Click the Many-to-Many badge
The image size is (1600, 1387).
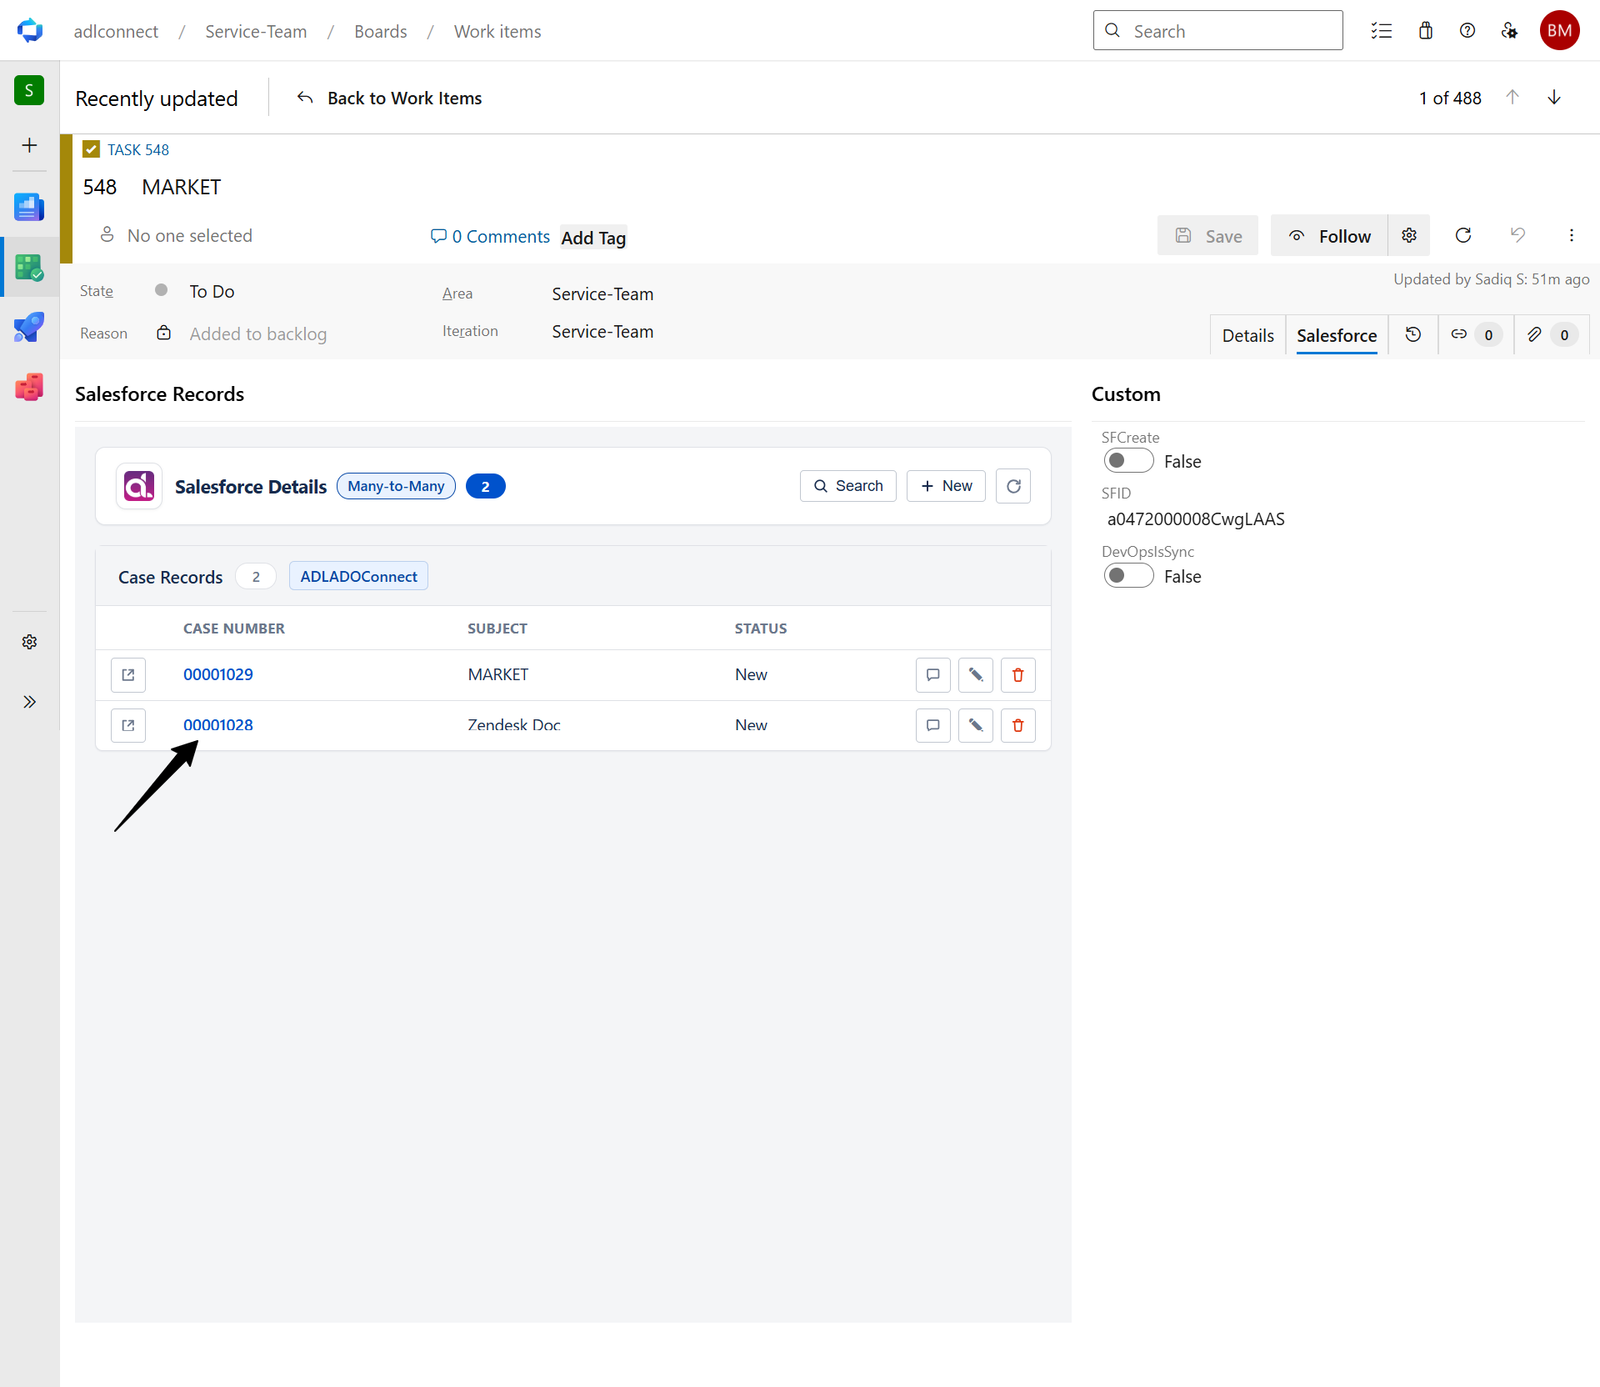(396, 486)
